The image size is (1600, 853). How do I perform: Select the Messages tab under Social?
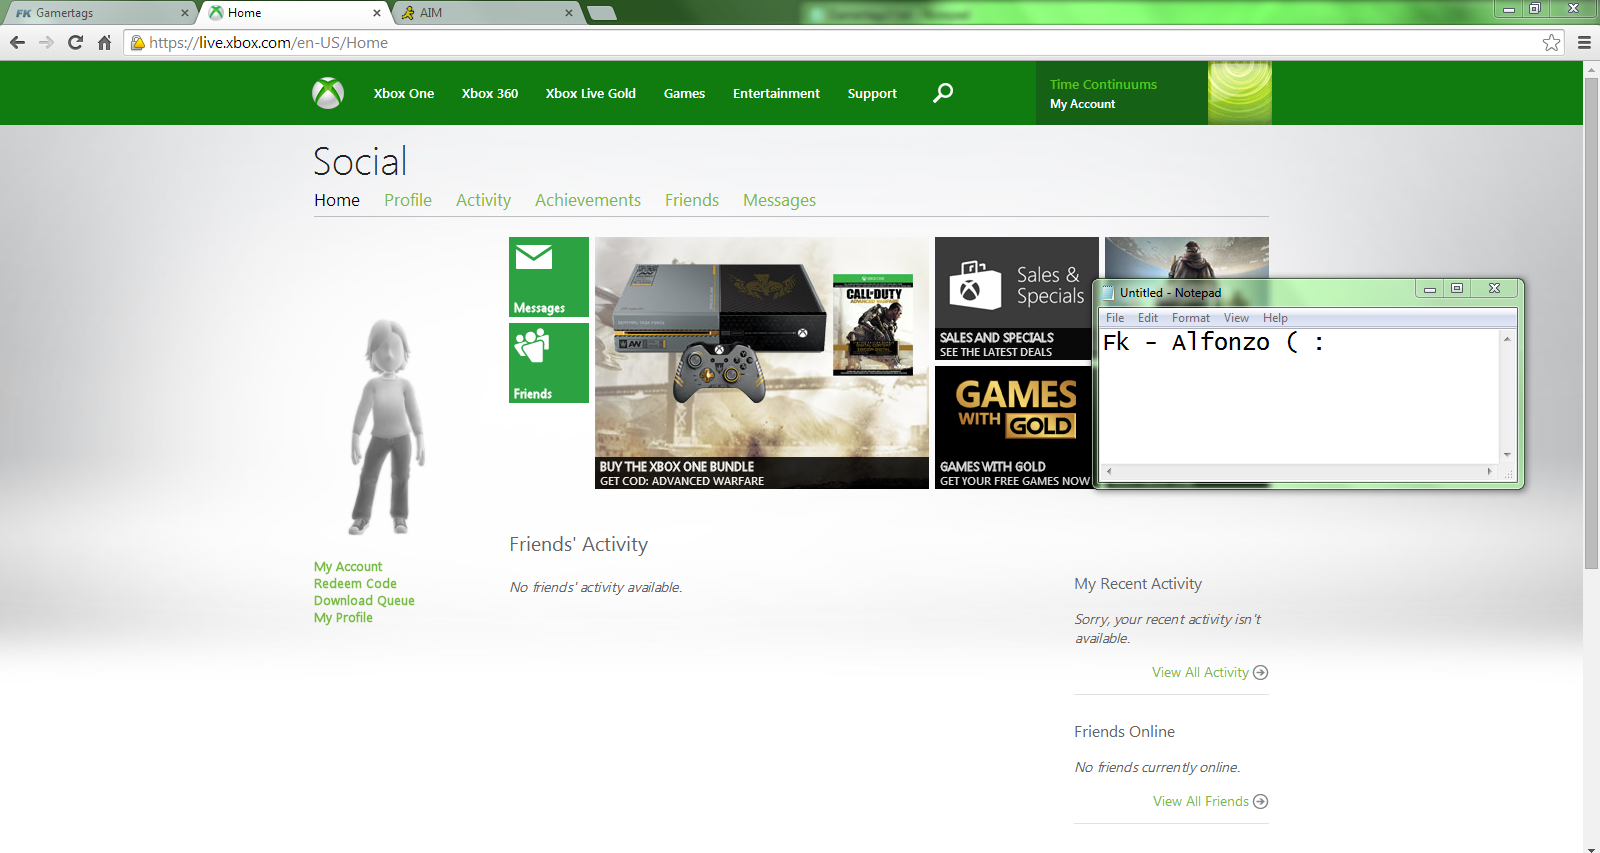[779, 200]
